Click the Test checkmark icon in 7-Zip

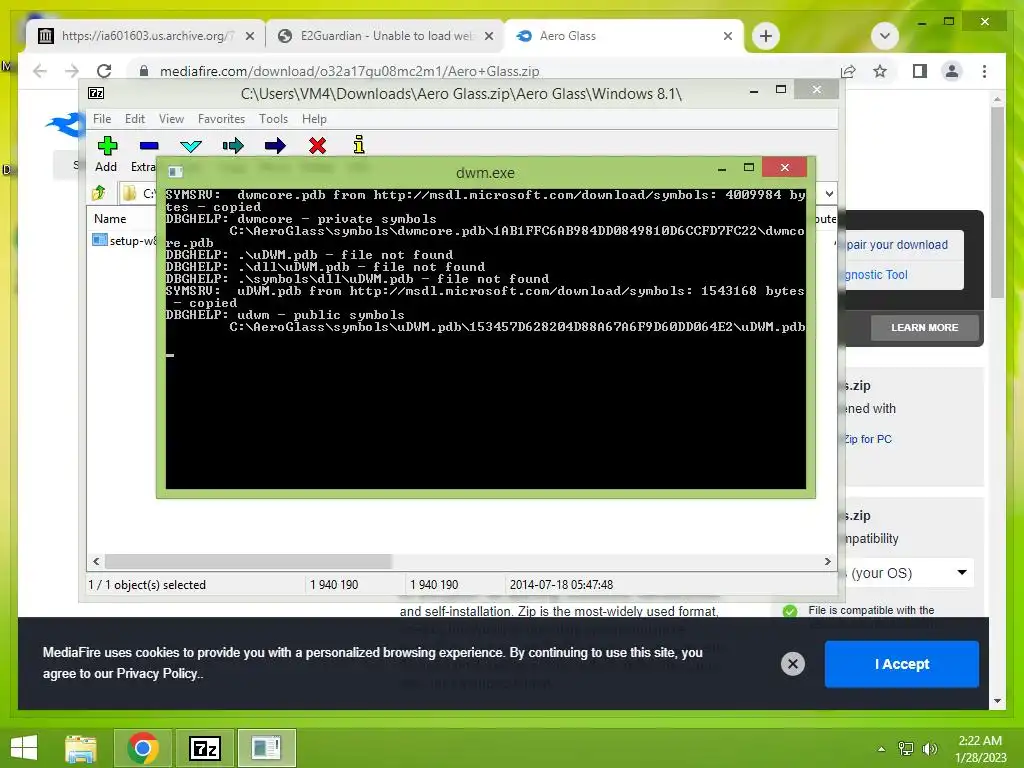[x=191, y=146]
